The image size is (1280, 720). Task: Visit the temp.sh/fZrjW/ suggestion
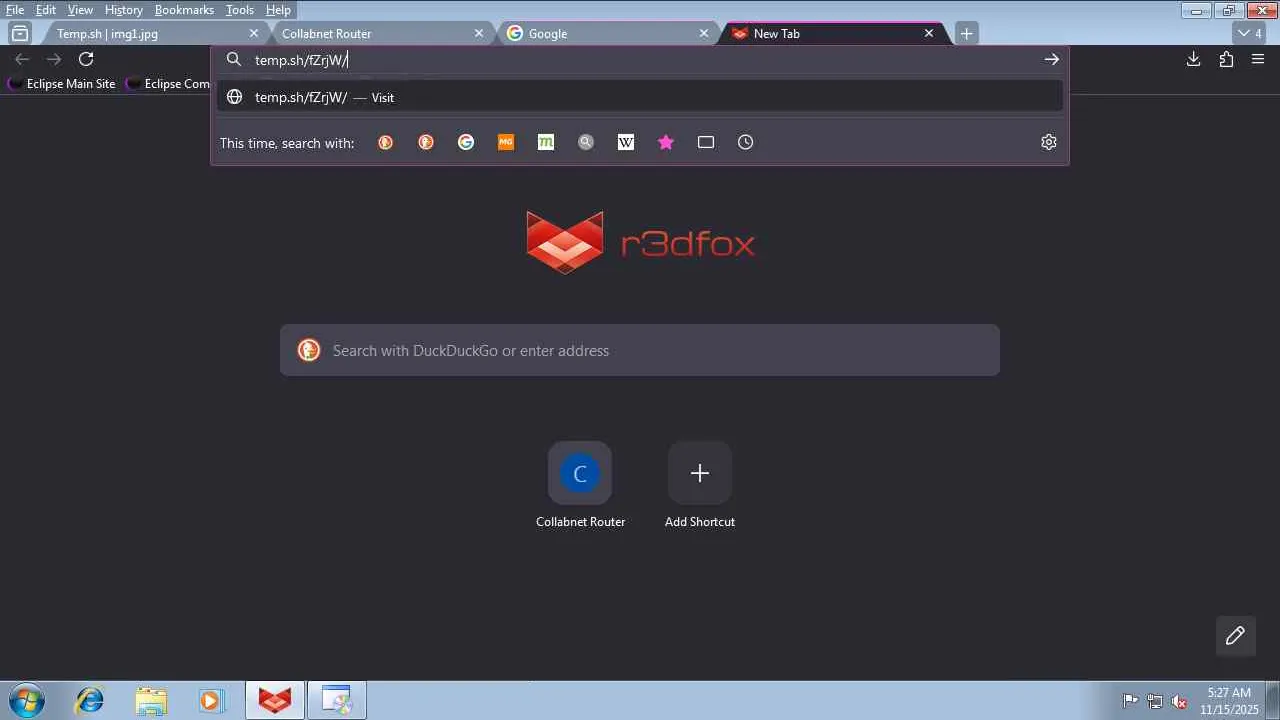[x=640, y=97]
